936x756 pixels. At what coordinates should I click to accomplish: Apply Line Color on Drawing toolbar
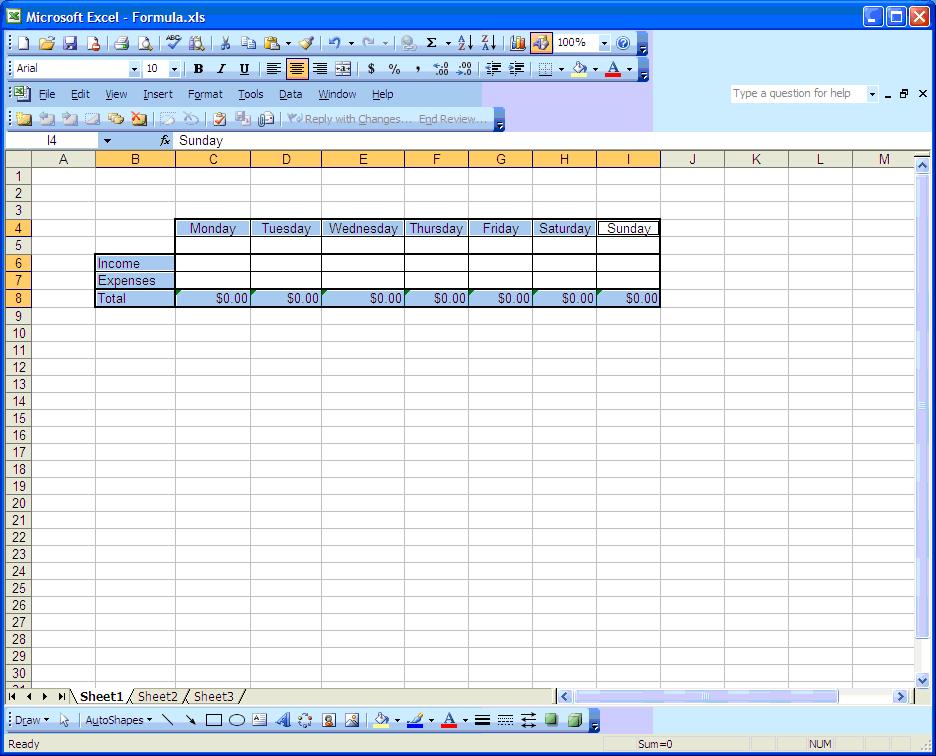point(415,720)
